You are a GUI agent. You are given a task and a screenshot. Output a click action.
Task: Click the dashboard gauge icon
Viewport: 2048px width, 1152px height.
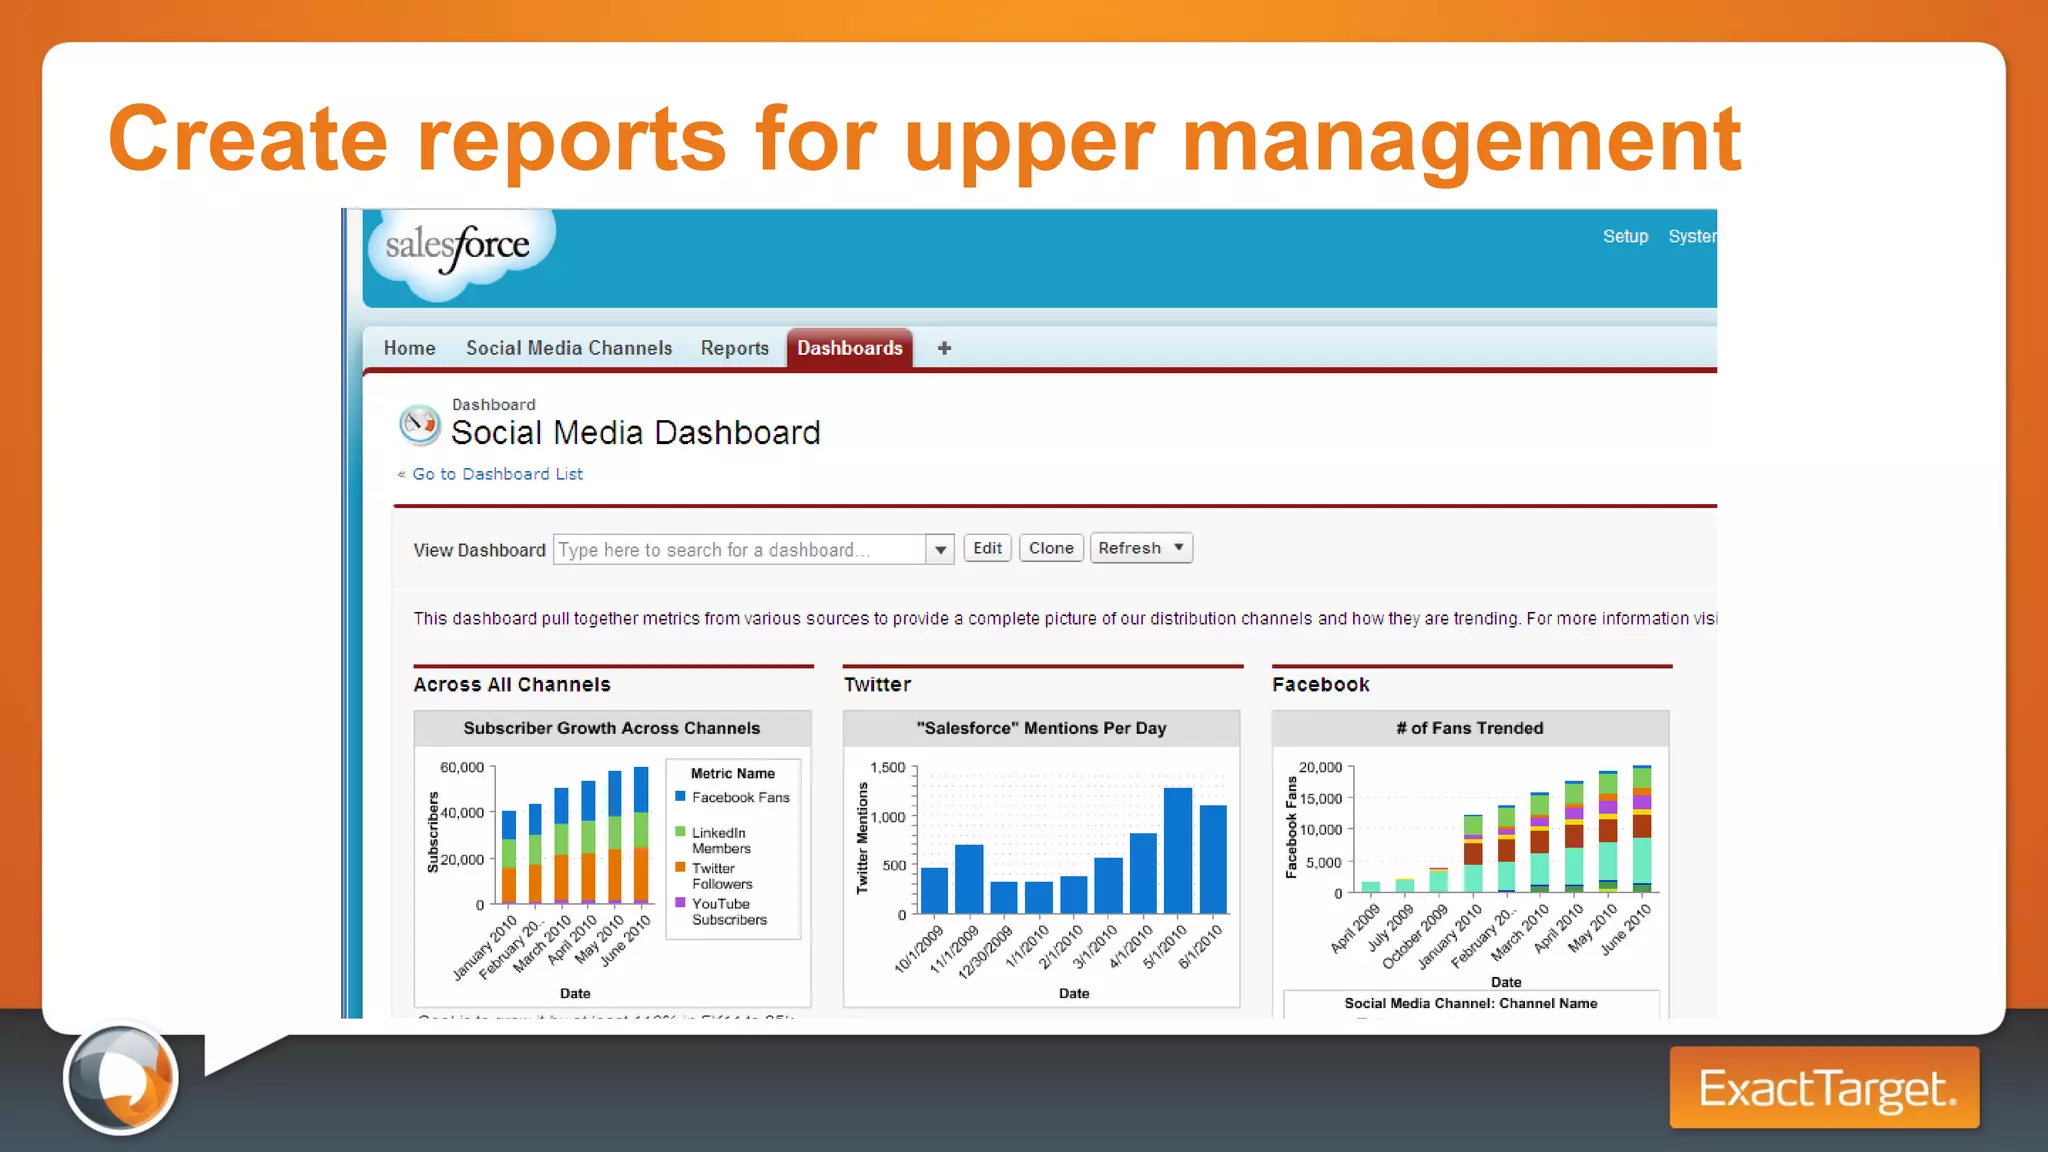[x=419, y=424]
